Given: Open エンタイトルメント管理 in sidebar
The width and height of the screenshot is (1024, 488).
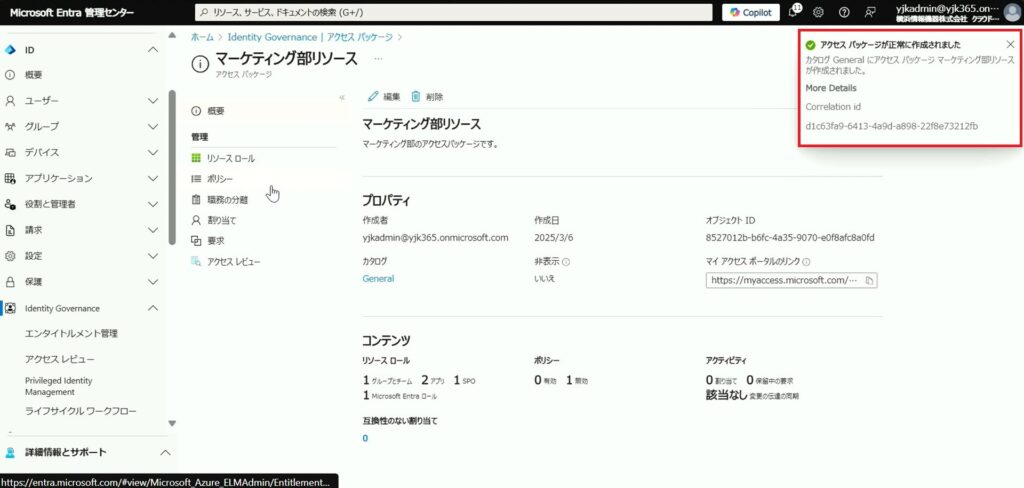Looking at the screenshot, I should point(71,334).
